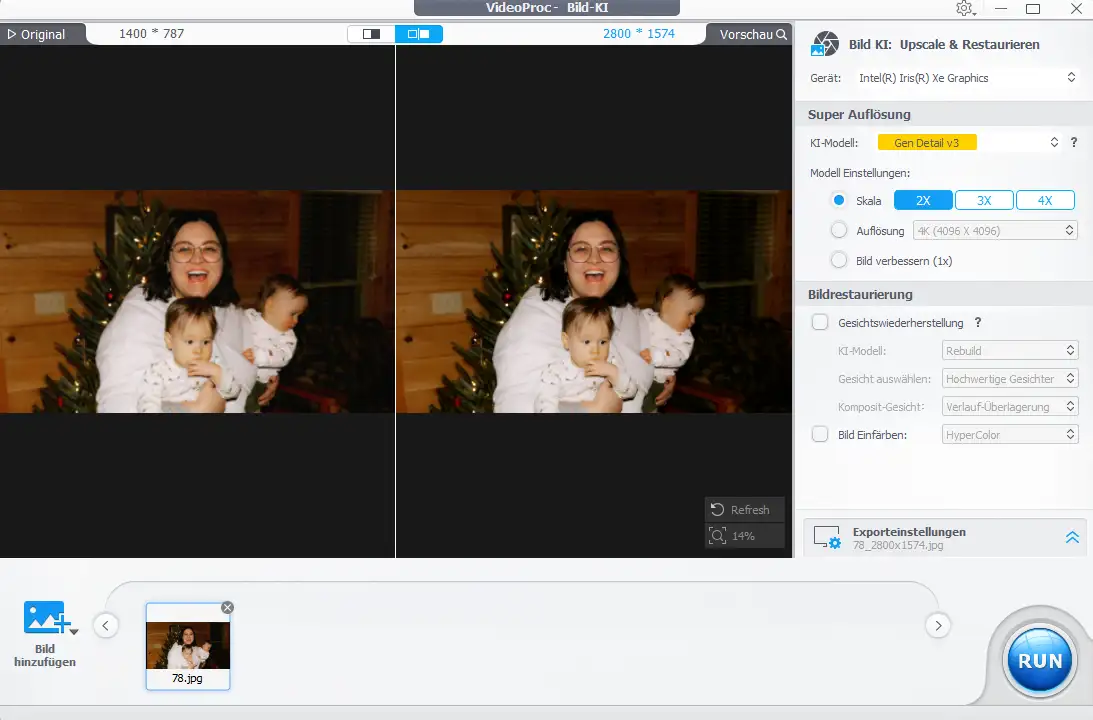The width and height of the screenshot is (1093, 720).
Task: Switch to single-view compare layout
Action: pos(372,33)
